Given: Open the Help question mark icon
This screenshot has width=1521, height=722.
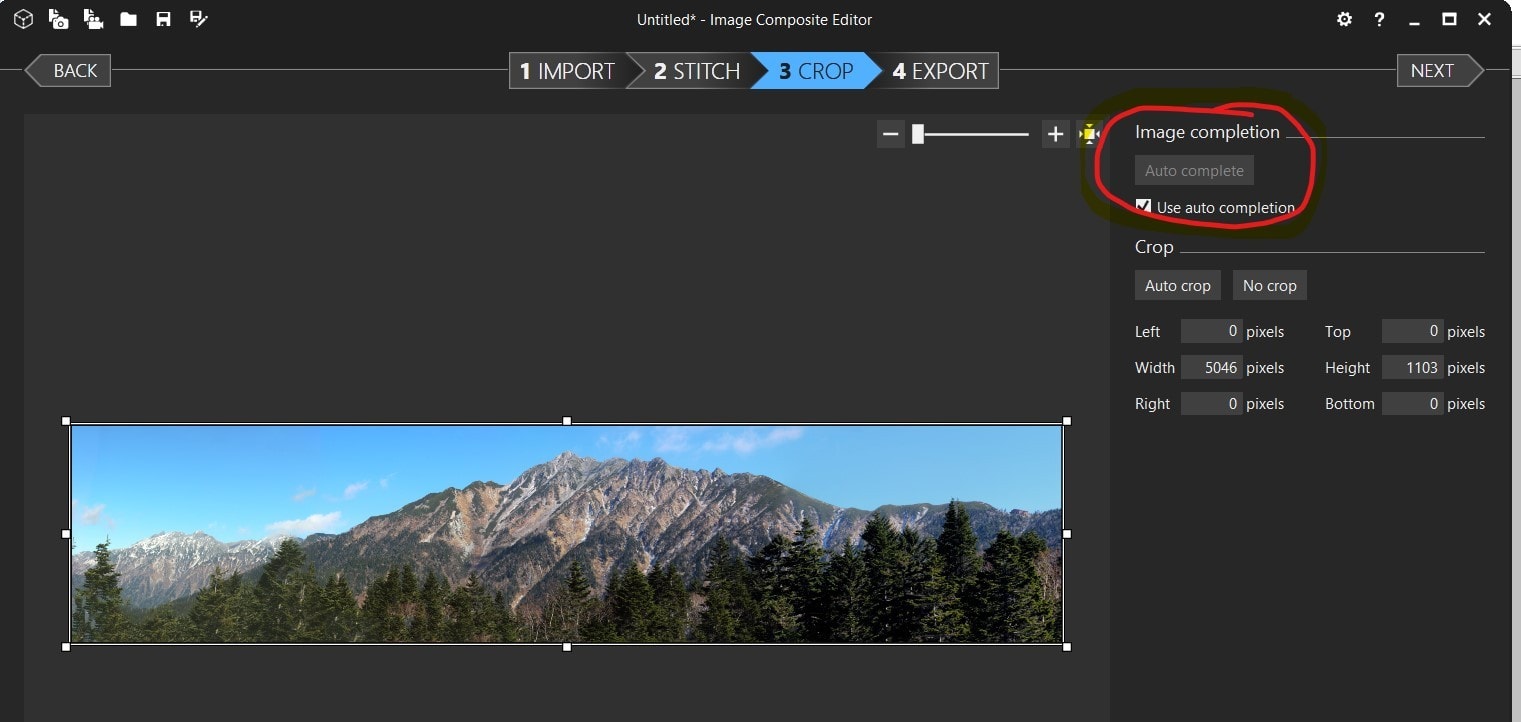Looking at the screenshot, I should click(1380, 19).
